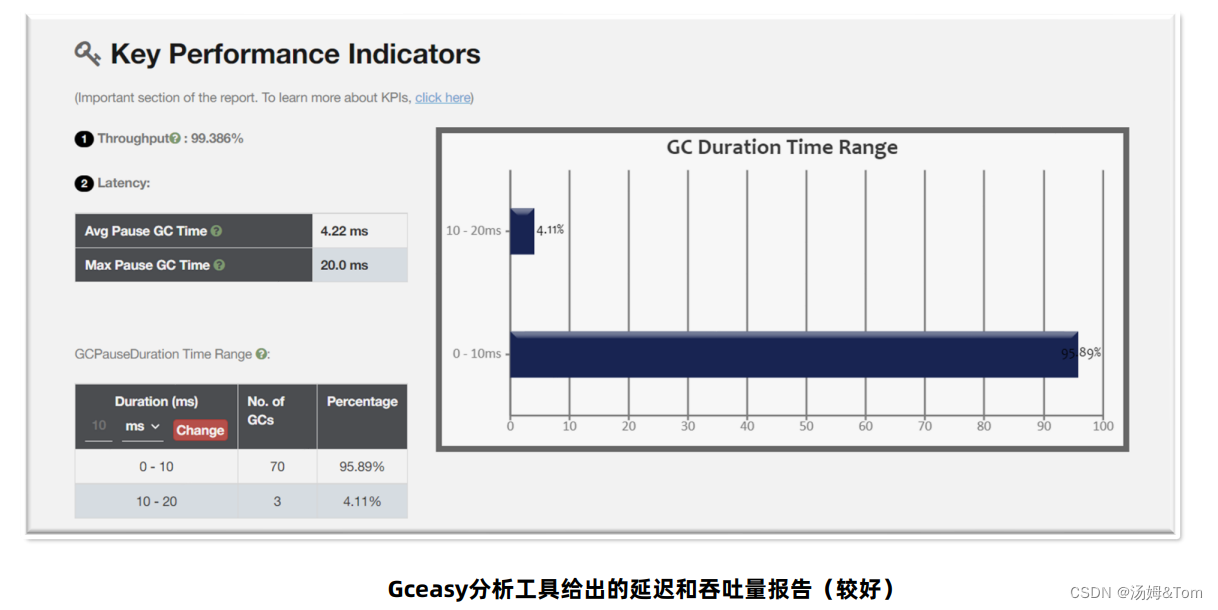Click the Avg Pause GC Time help icon

pos(217,231)
